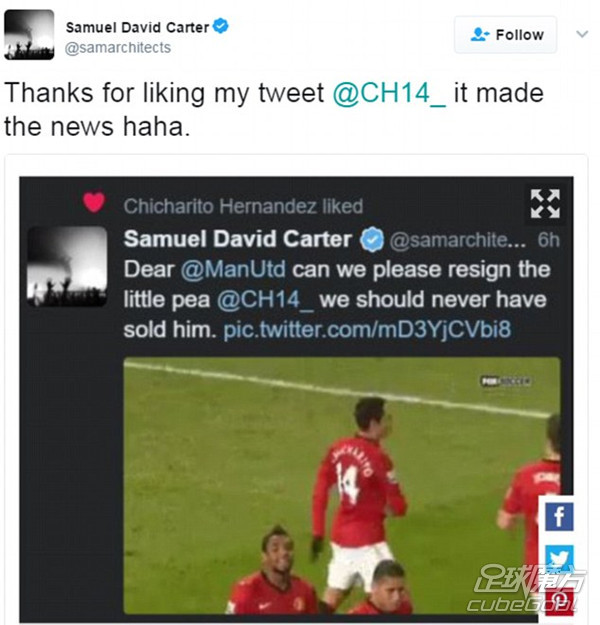Screen dimensions: 600x625
Task: Open the pic.twitter.com/mD3YjCVbi8 link
Action: 367,330
